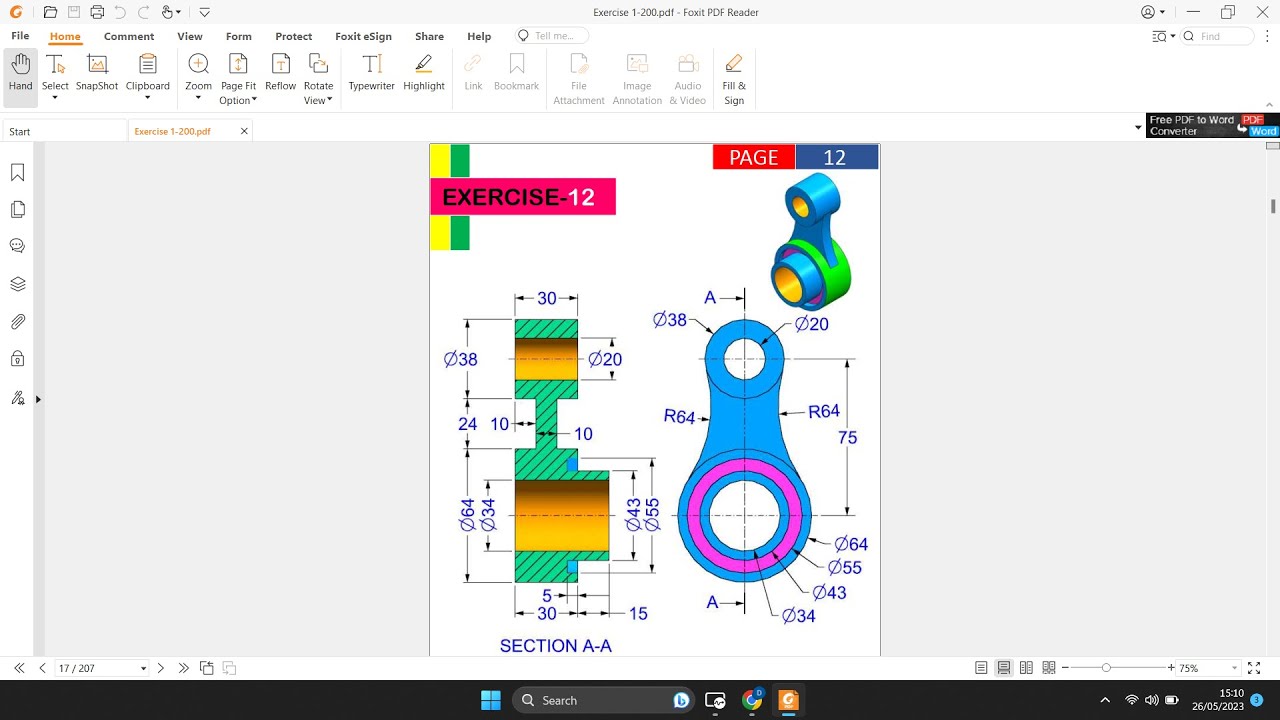Go to the previous page
The height and width of the screenshot is (720, 1280).
(42, 668)
